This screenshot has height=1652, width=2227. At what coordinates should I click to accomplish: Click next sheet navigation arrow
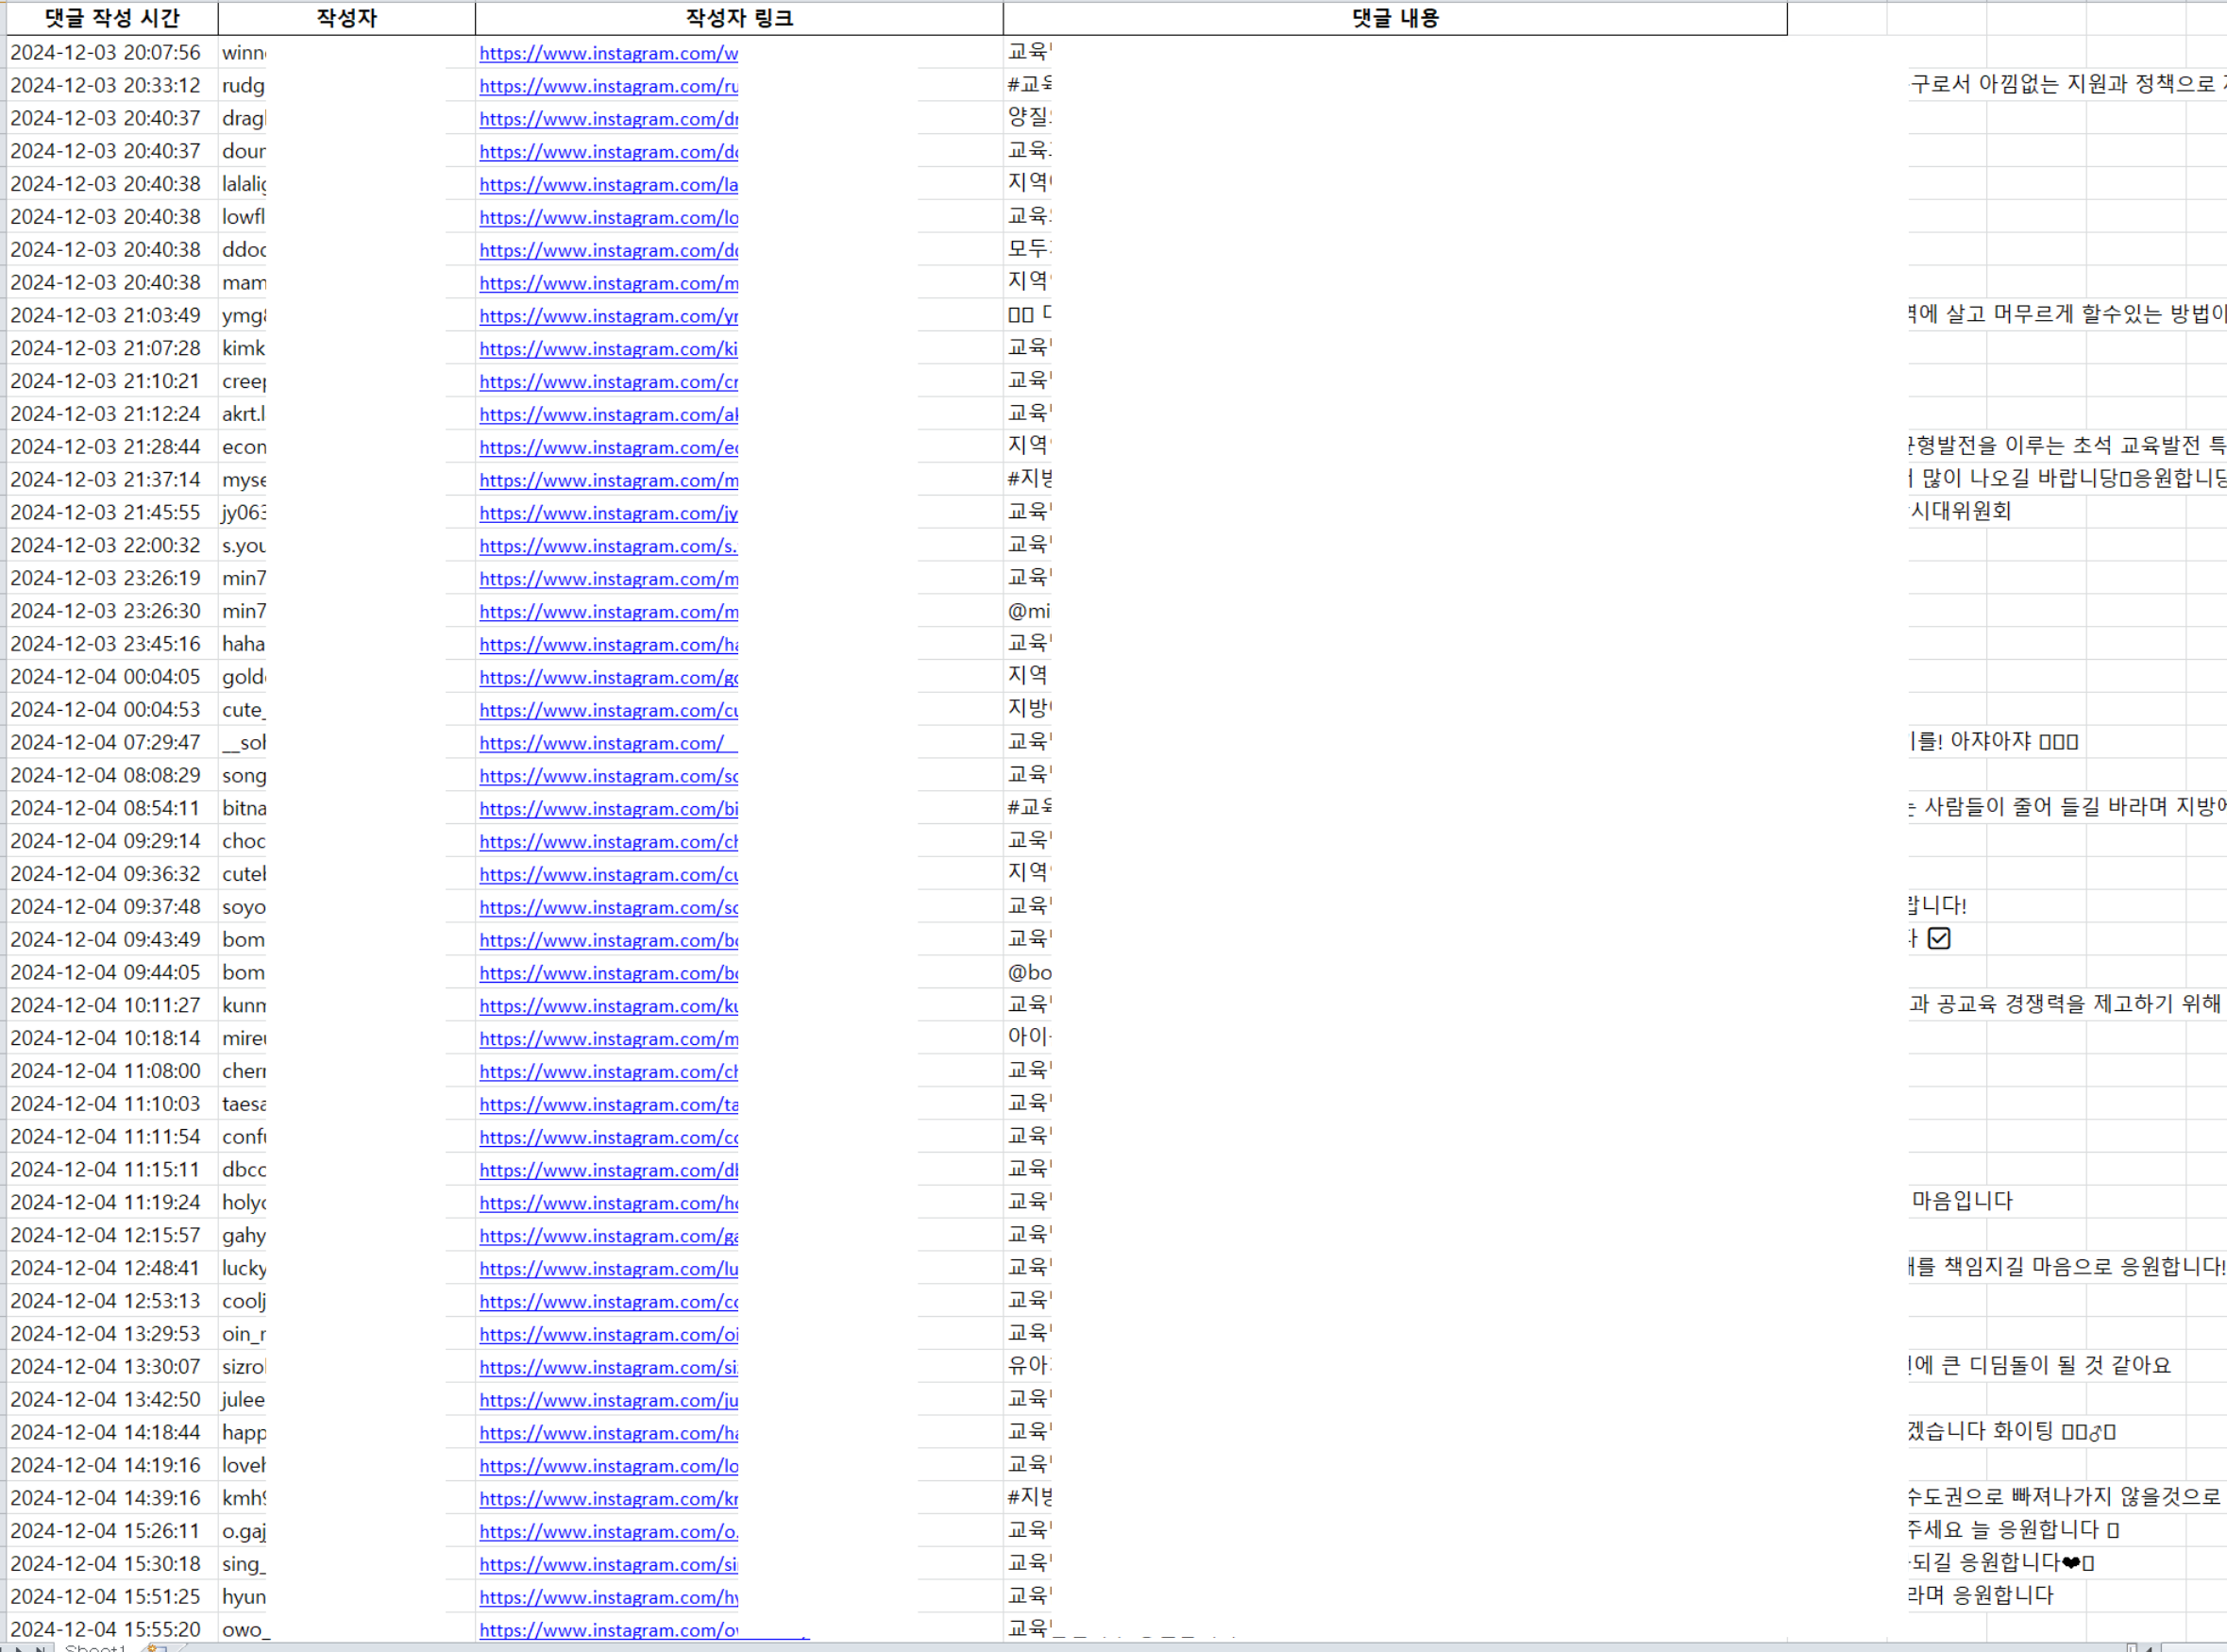pyautogui.click(x=18, y=1647)
